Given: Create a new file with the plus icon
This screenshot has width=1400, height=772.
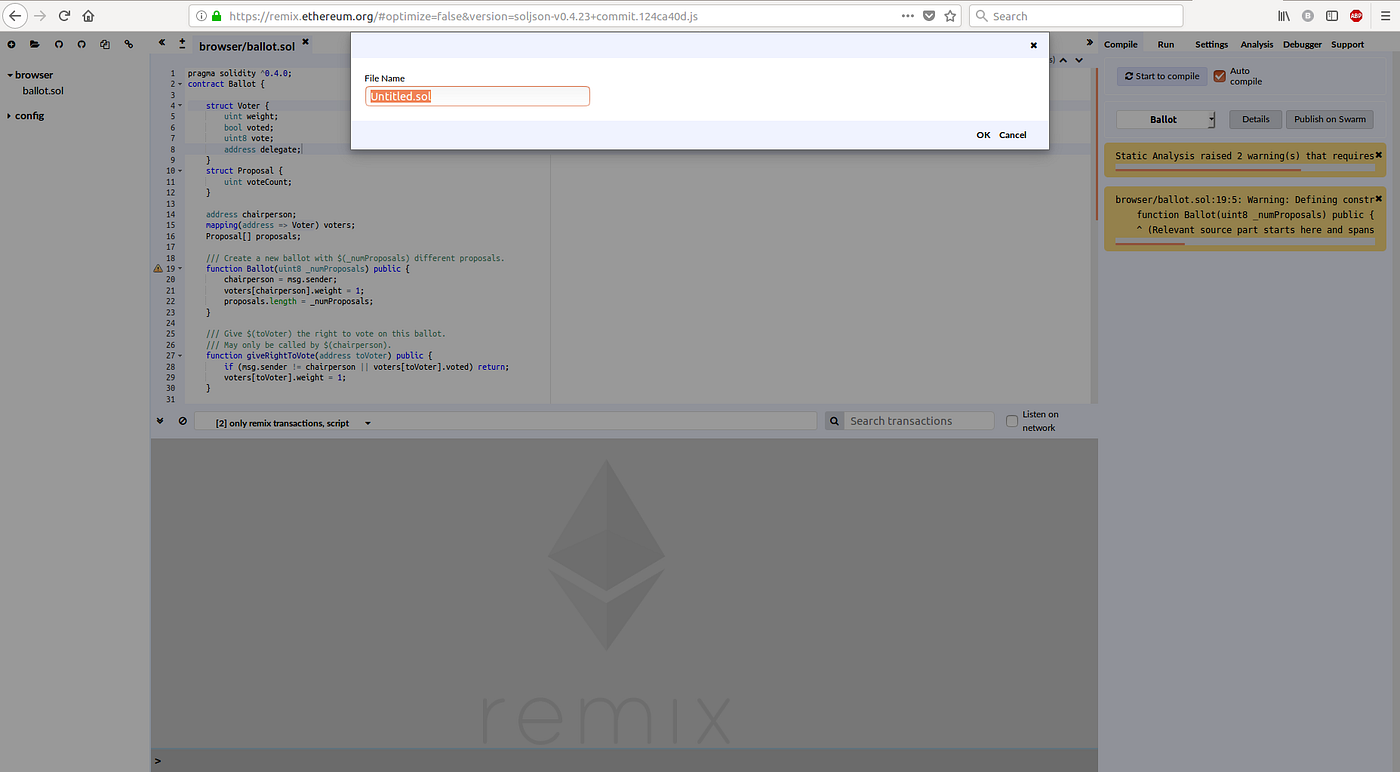Looking at the screenshot, I should (11, 44).
